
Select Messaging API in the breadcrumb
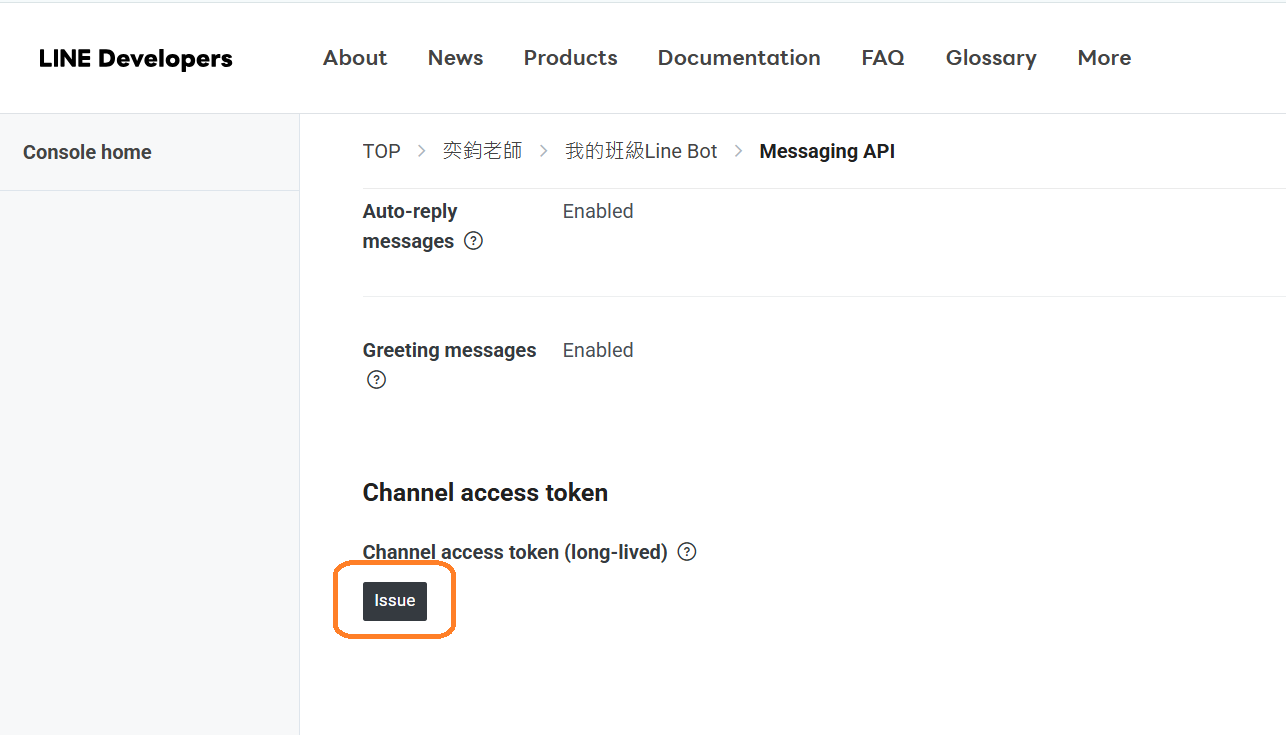[827, 151]
